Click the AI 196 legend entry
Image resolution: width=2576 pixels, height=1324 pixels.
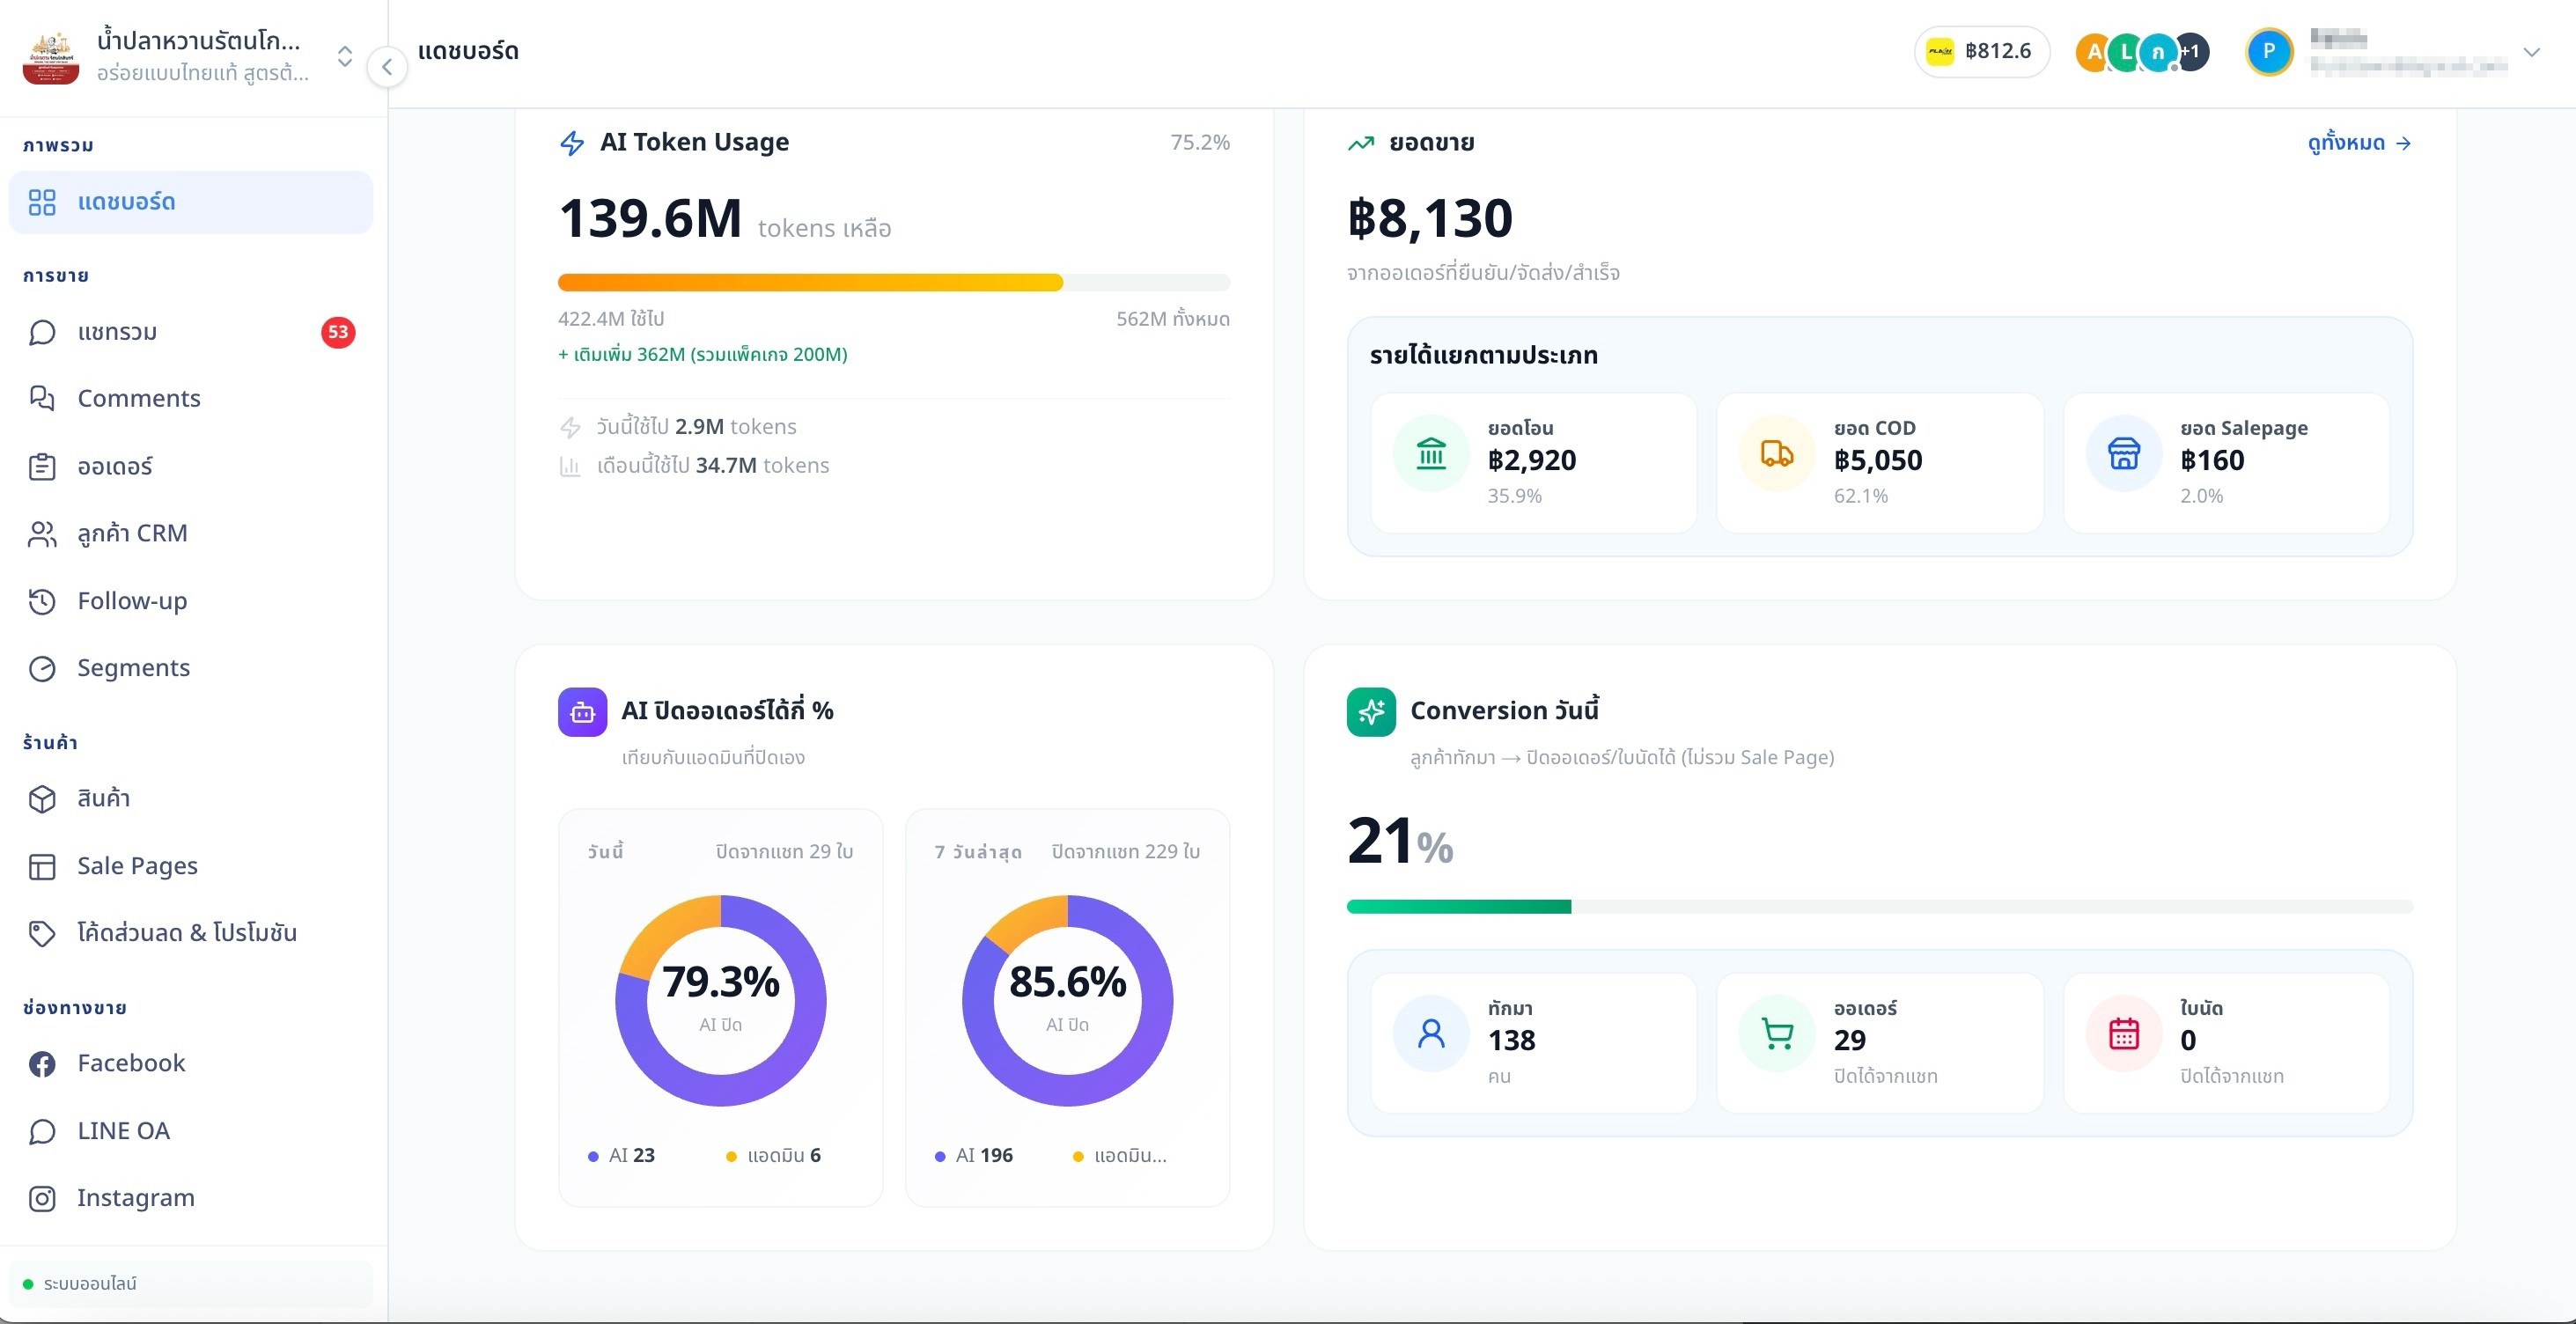974,1156
